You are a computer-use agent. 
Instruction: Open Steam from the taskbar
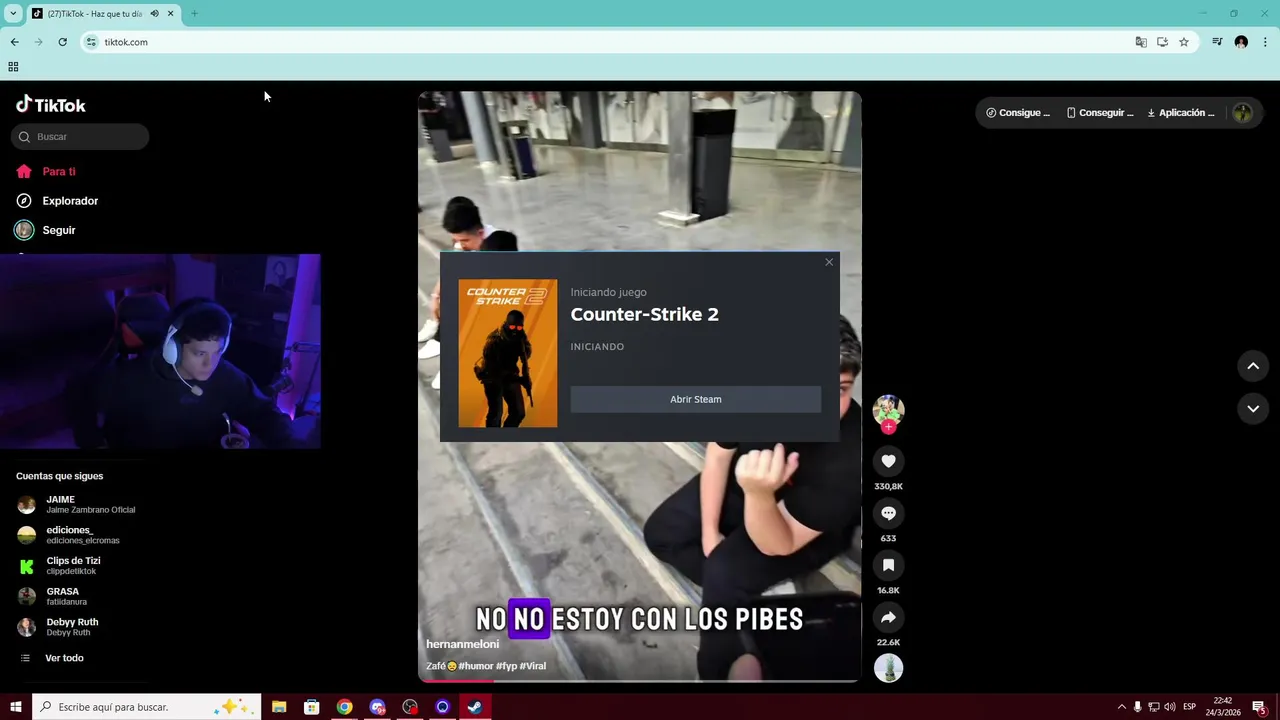[x=475, y=707]
